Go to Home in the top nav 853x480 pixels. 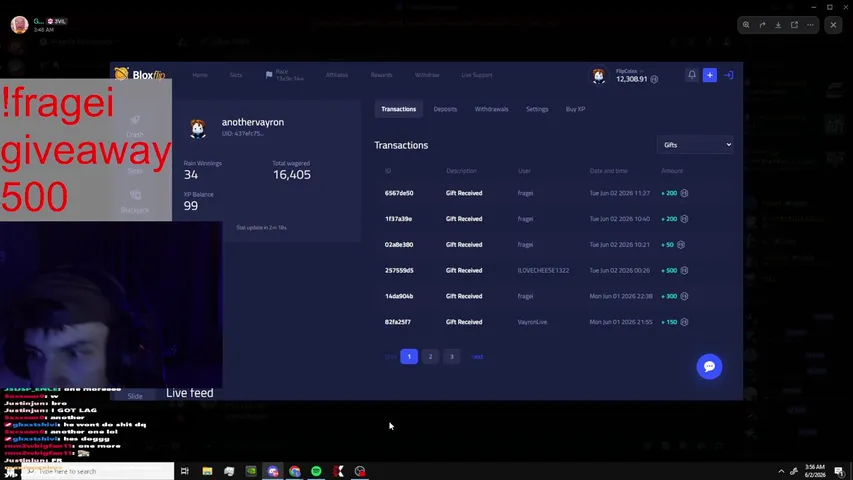200,75
